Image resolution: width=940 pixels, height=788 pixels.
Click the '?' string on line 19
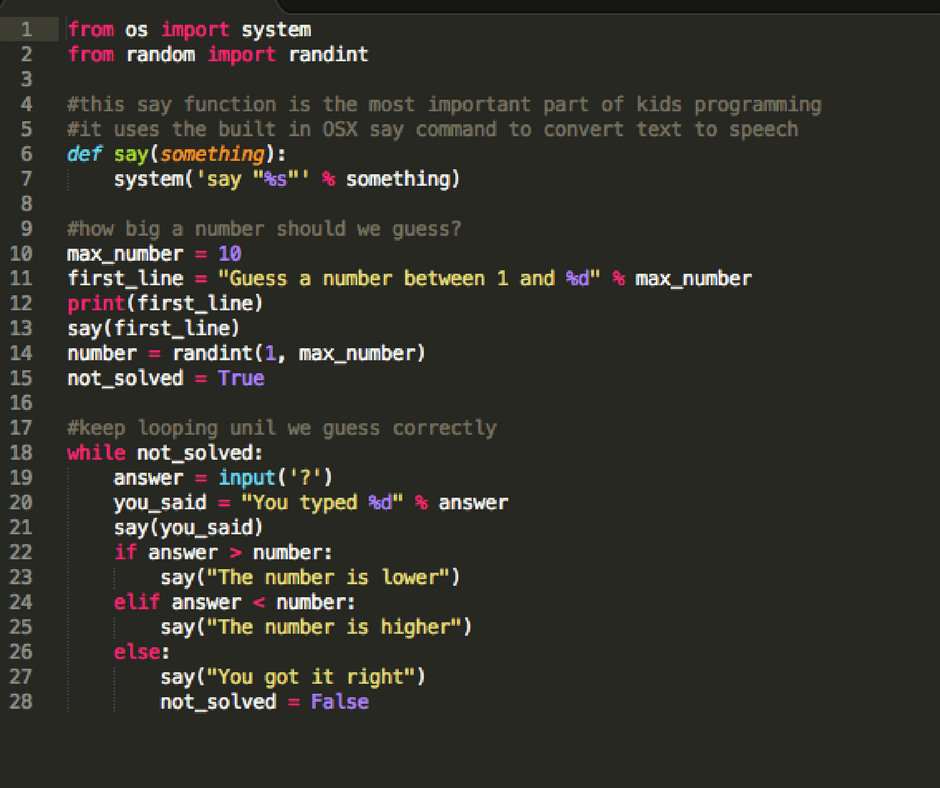click(305, 477)
